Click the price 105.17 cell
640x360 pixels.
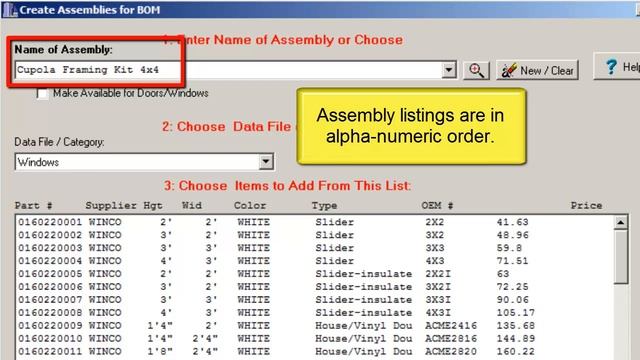click(516, 313)
